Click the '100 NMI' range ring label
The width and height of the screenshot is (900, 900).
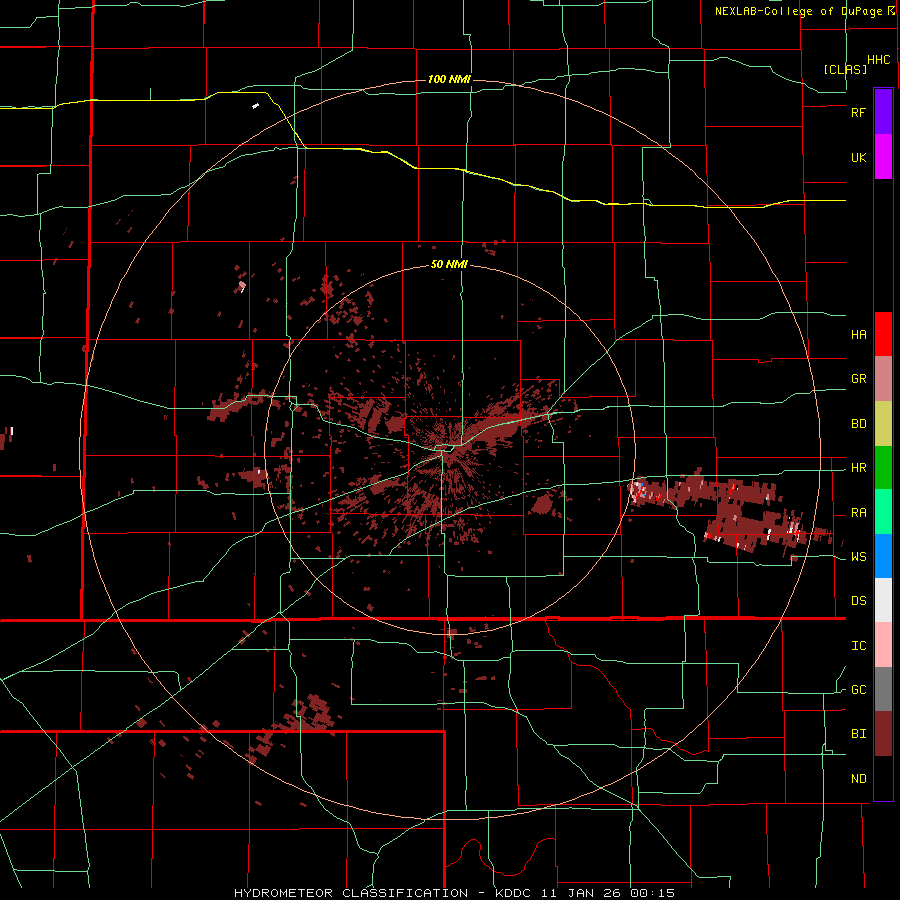[449, 79]
